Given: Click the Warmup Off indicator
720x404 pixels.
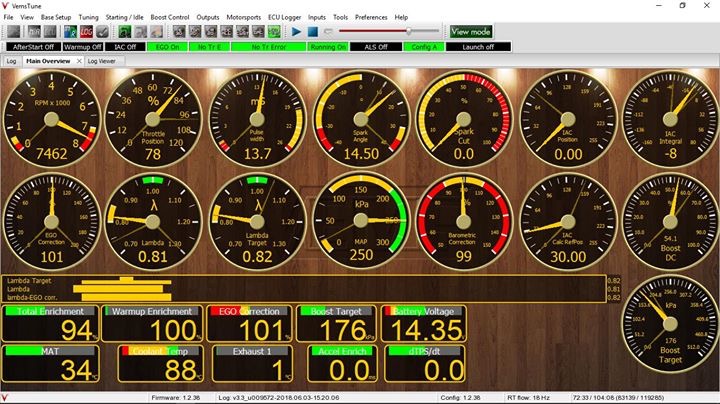Looking at the screenshot, I should (x=83, y=47).
